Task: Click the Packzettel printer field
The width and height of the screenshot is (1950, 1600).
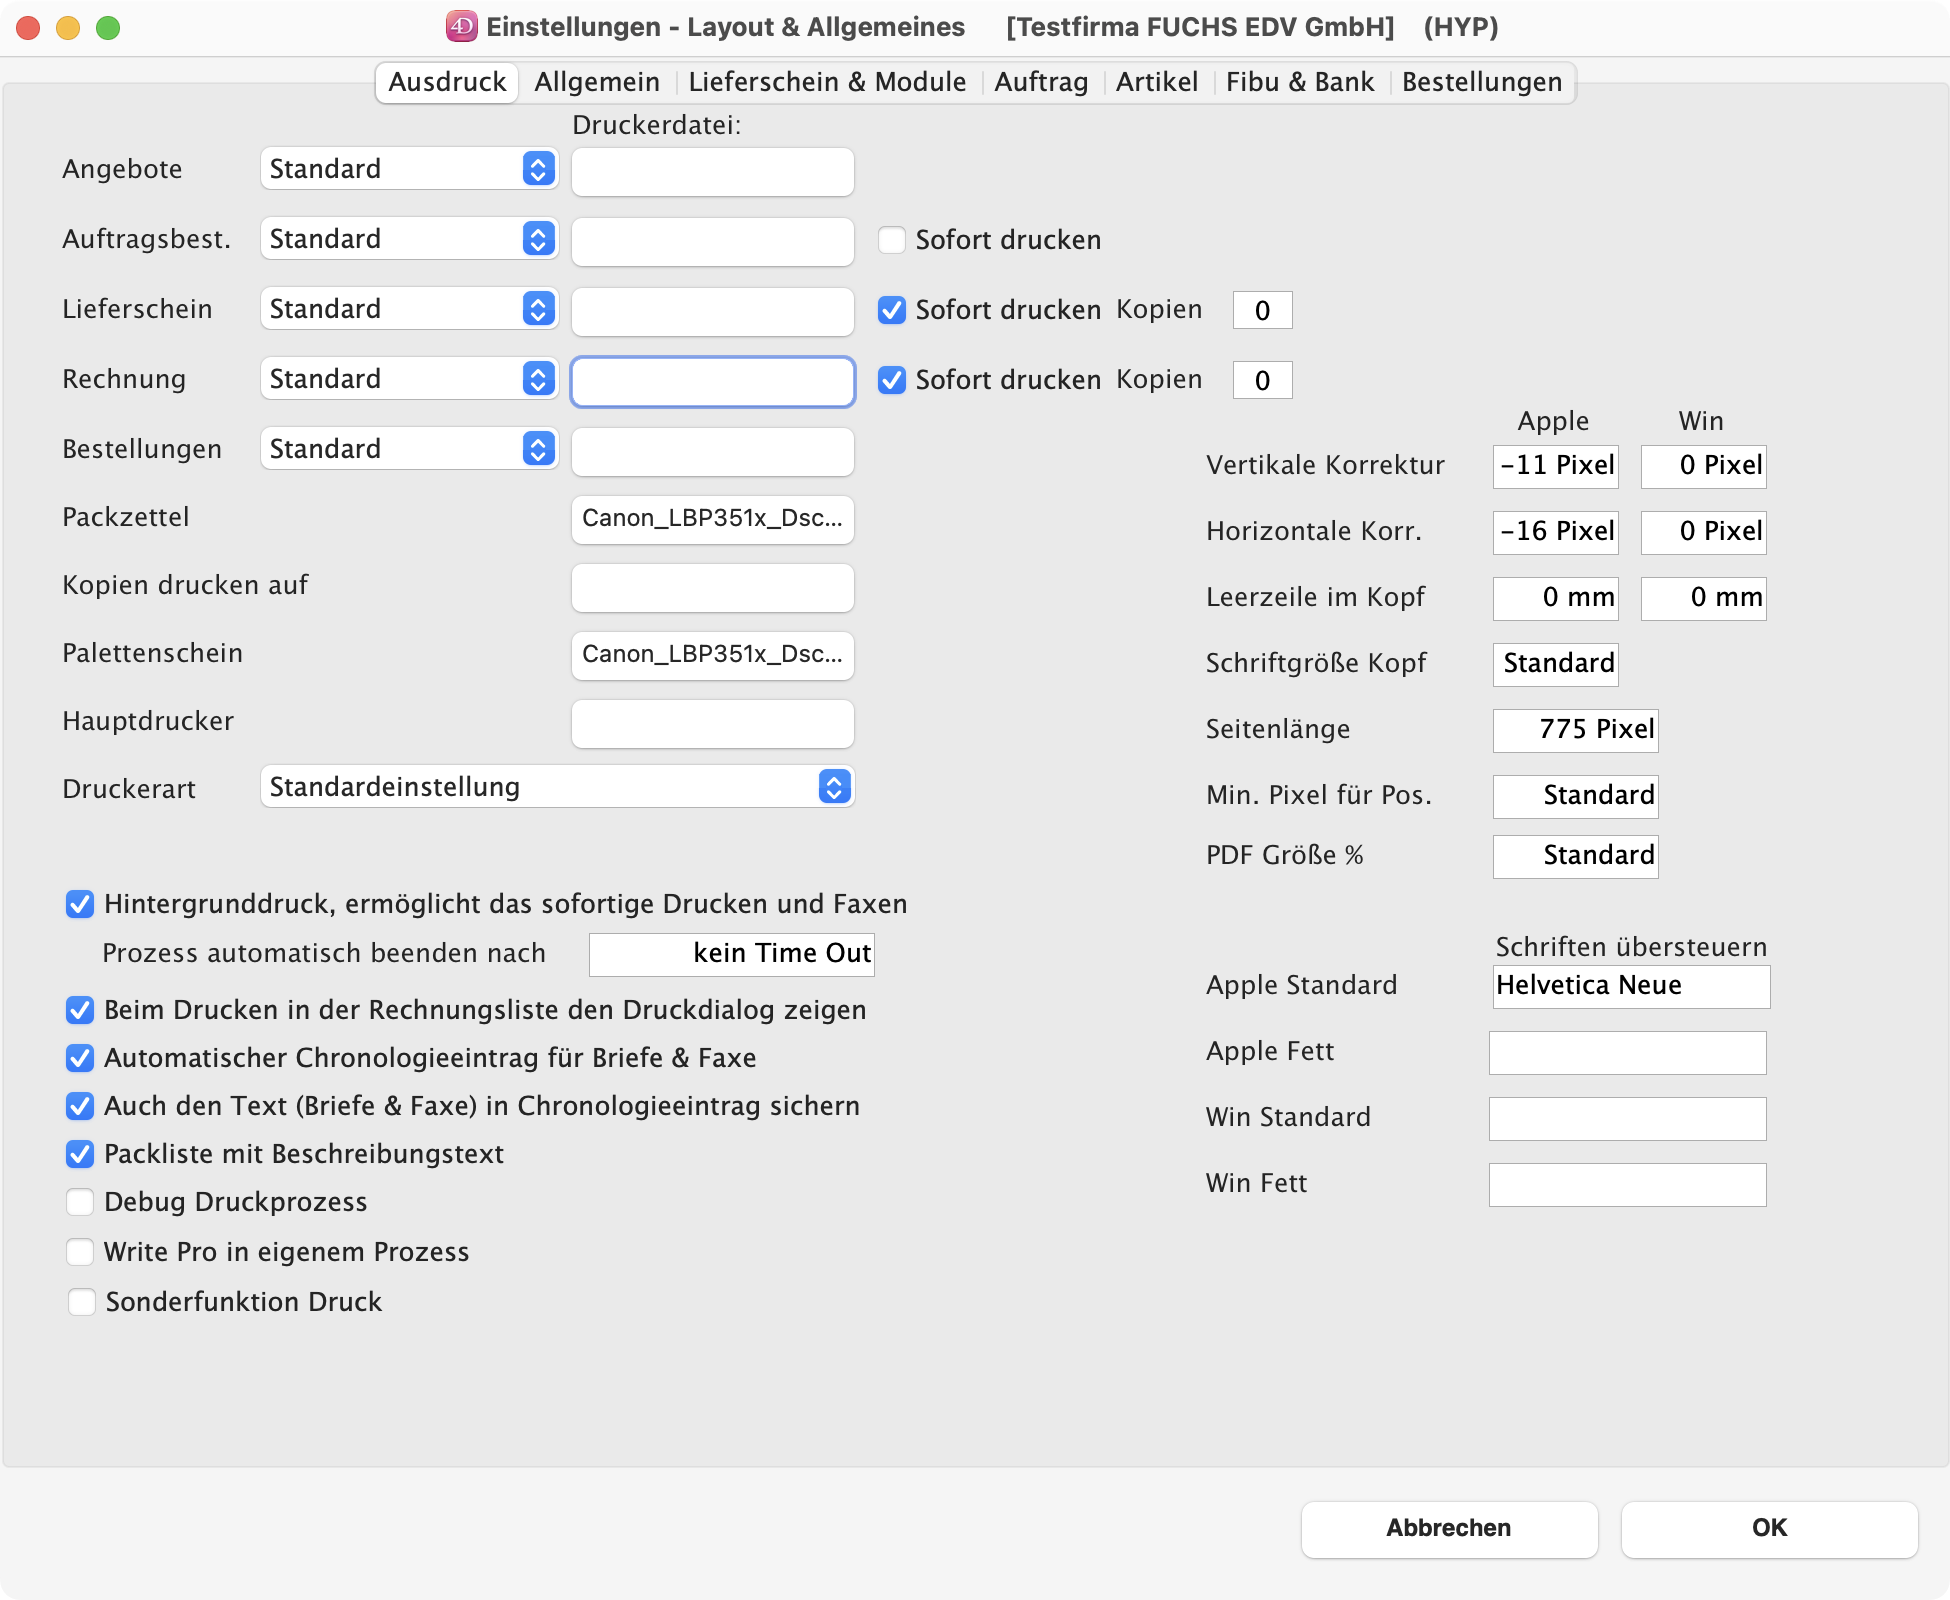Action: coord(712,519)
